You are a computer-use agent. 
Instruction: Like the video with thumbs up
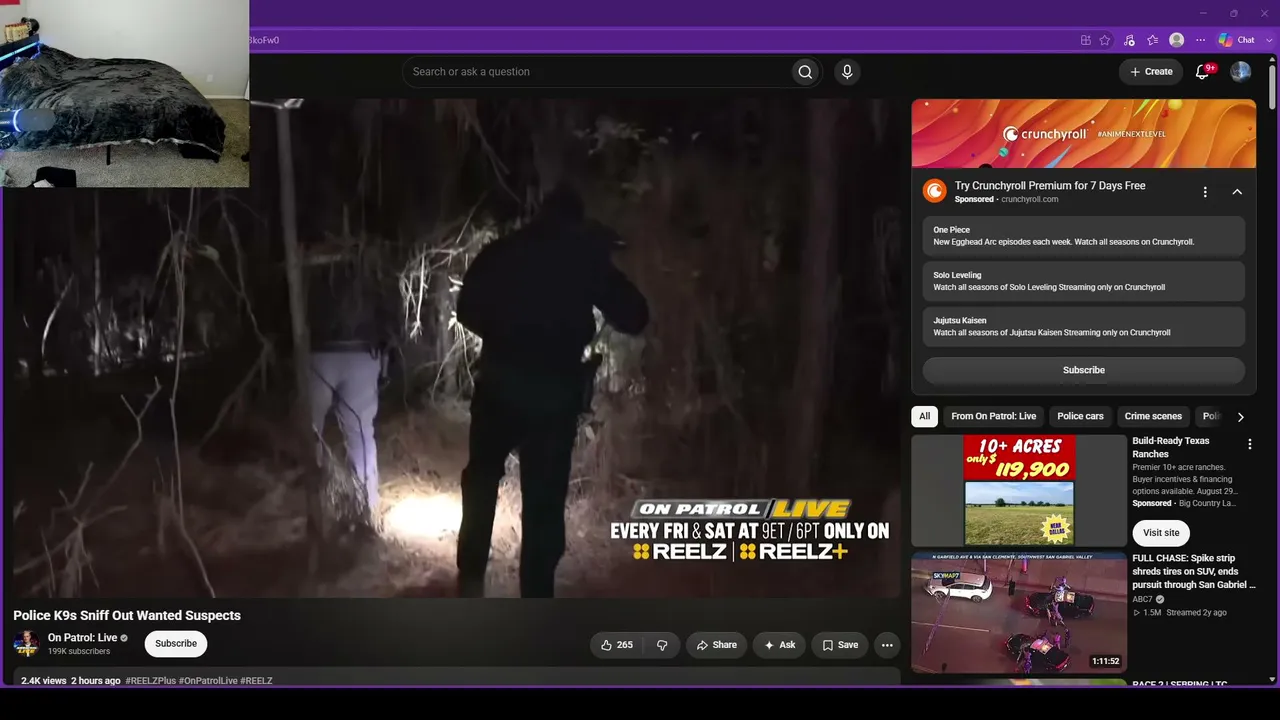point(617,645)
